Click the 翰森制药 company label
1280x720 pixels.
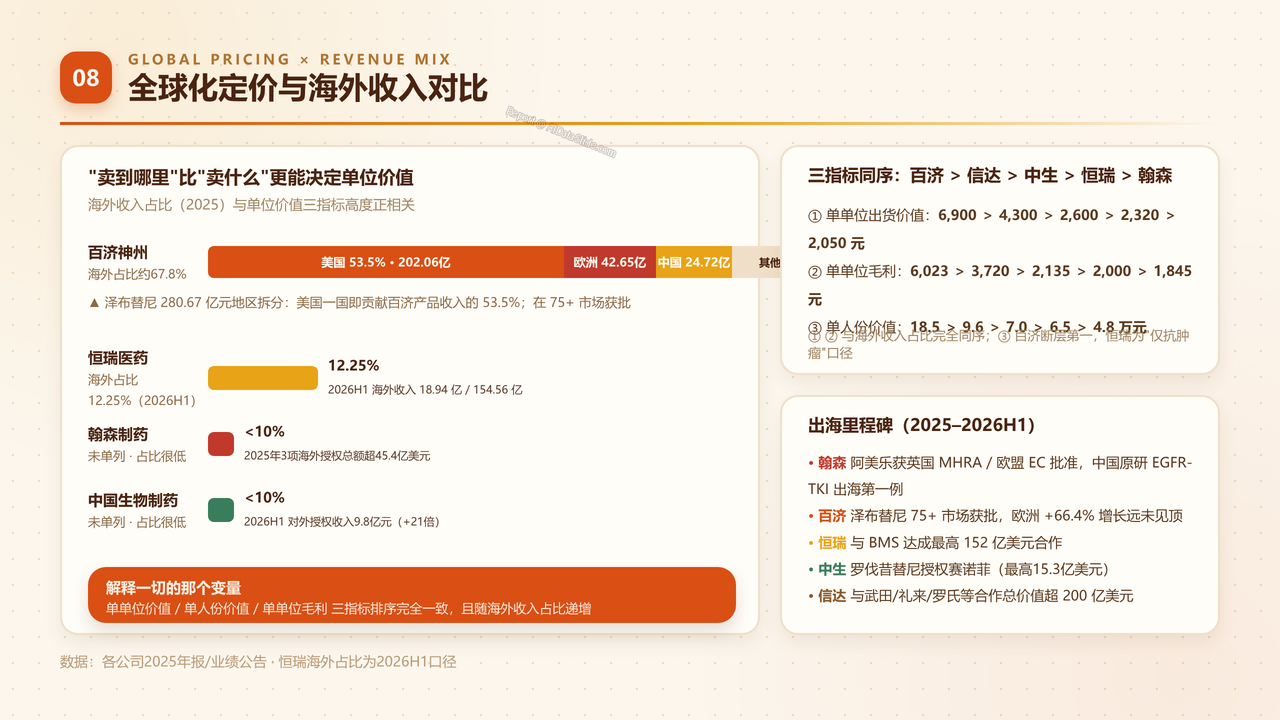coord(118,434)
